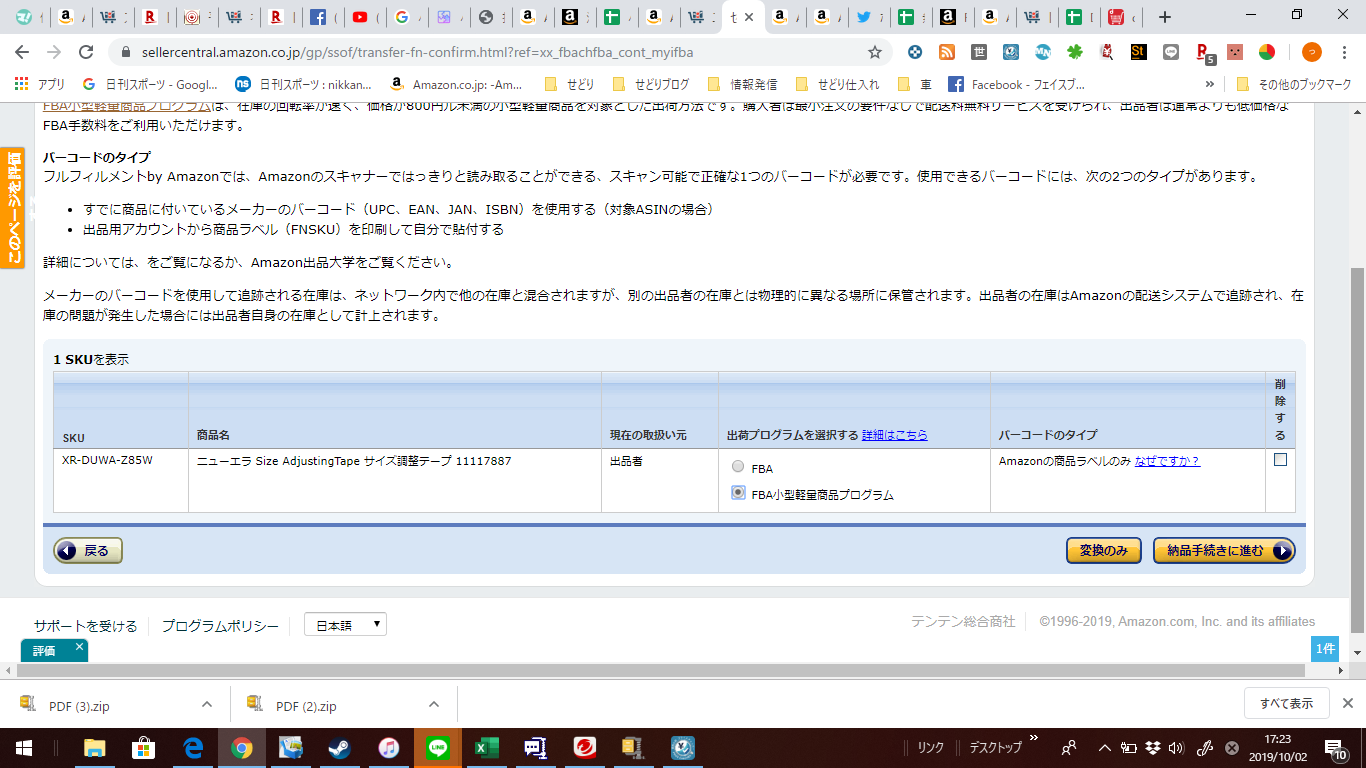Click the 変換のみ button
Viewport: 1366px width, 768px height.
[1104, 551]
